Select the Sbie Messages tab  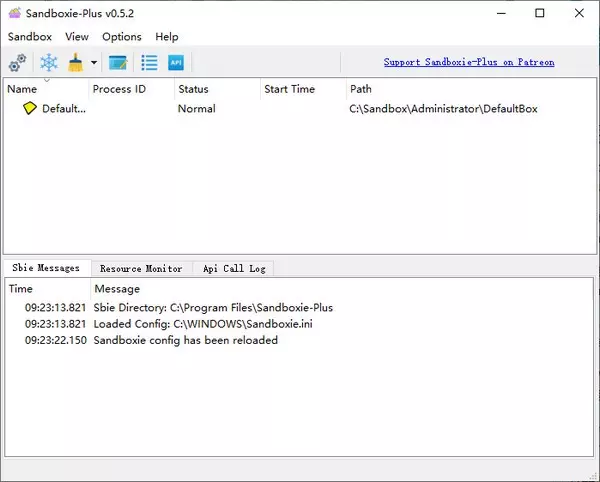point(46,268)
